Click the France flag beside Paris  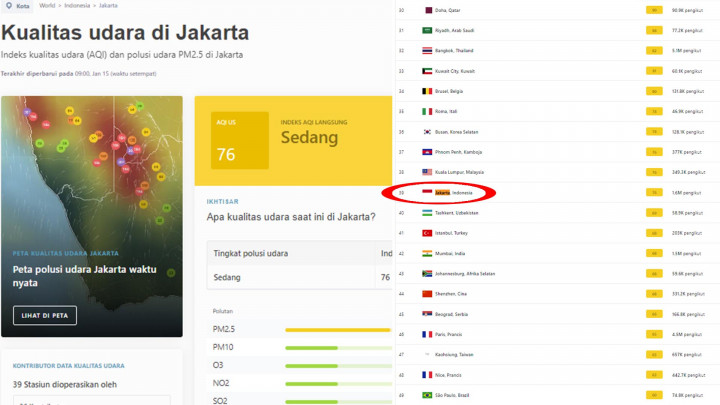tap(427, 334)
